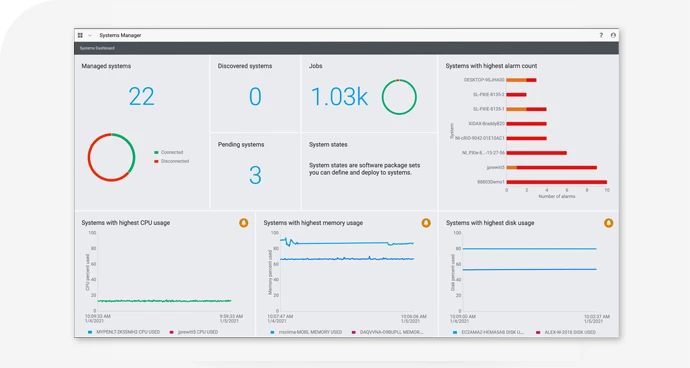The width and height of the screenshot is (690, 368).
Task: Click the Number of alarms axis label
Action: 557,196
